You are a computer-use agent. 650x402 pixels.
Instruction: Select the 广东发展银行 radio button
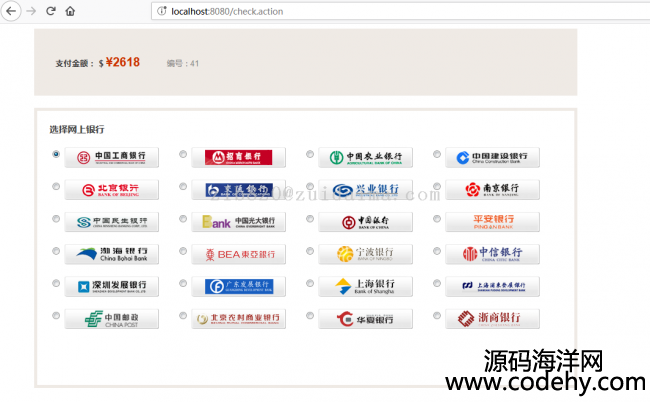coord(183,283)
